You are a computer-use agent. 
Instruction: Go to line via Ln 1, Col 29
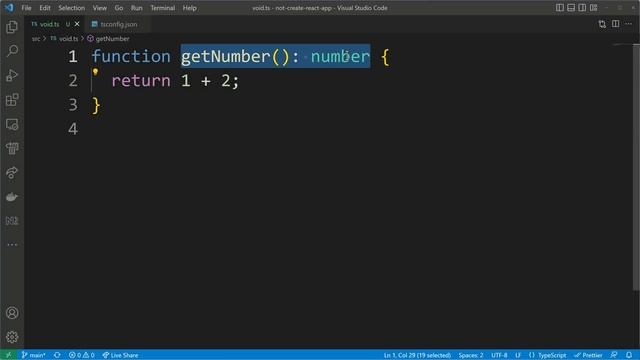[417, 355]
